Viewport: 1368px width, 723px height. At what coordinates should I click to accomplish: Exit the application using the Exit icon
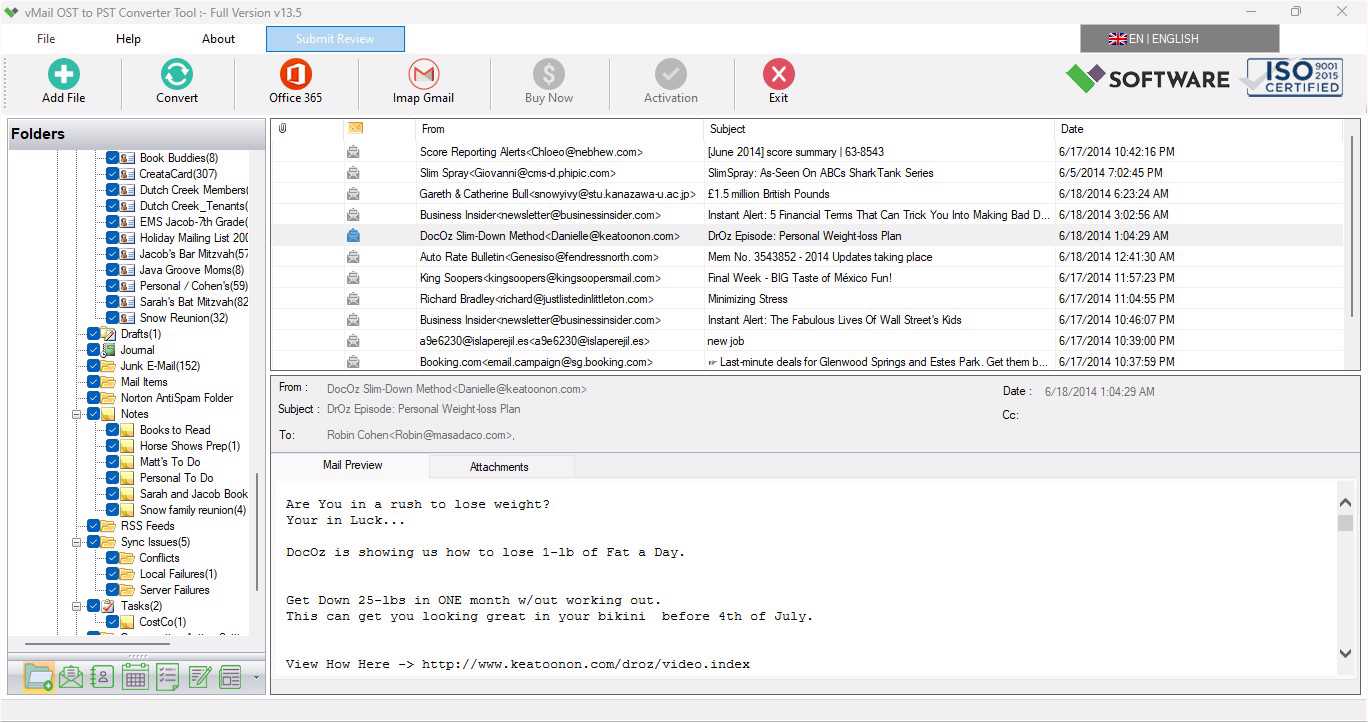778,75
